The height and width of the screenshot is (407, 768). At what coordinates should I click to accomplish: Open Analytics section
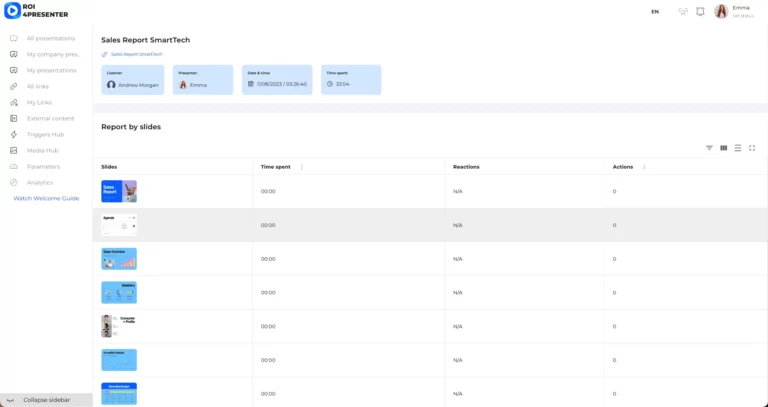tap(40, 183)
